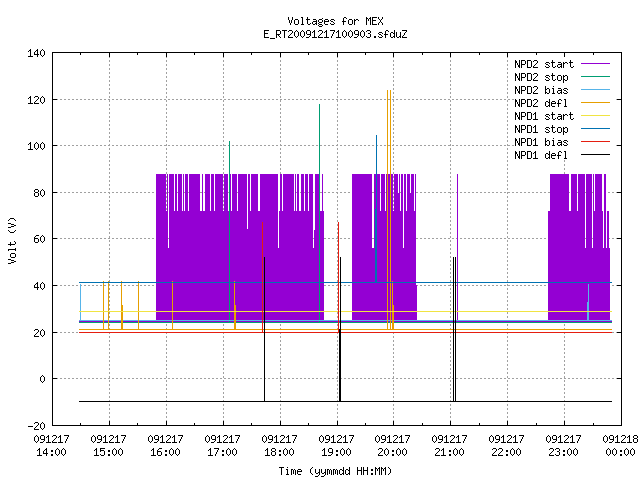Click y-axis tick value -20

(36, 426)
